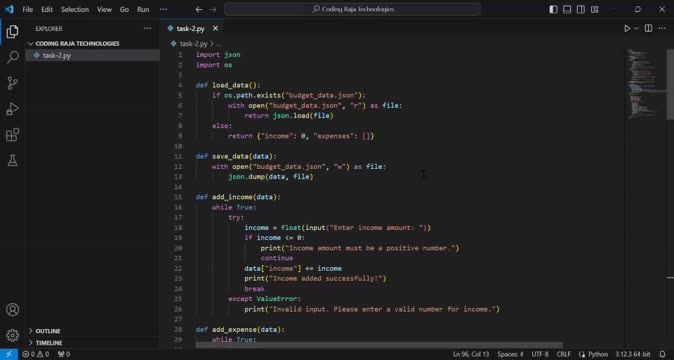Screen dimensions: 674x360
Task: Open the View menu
Action: [104, 9]
